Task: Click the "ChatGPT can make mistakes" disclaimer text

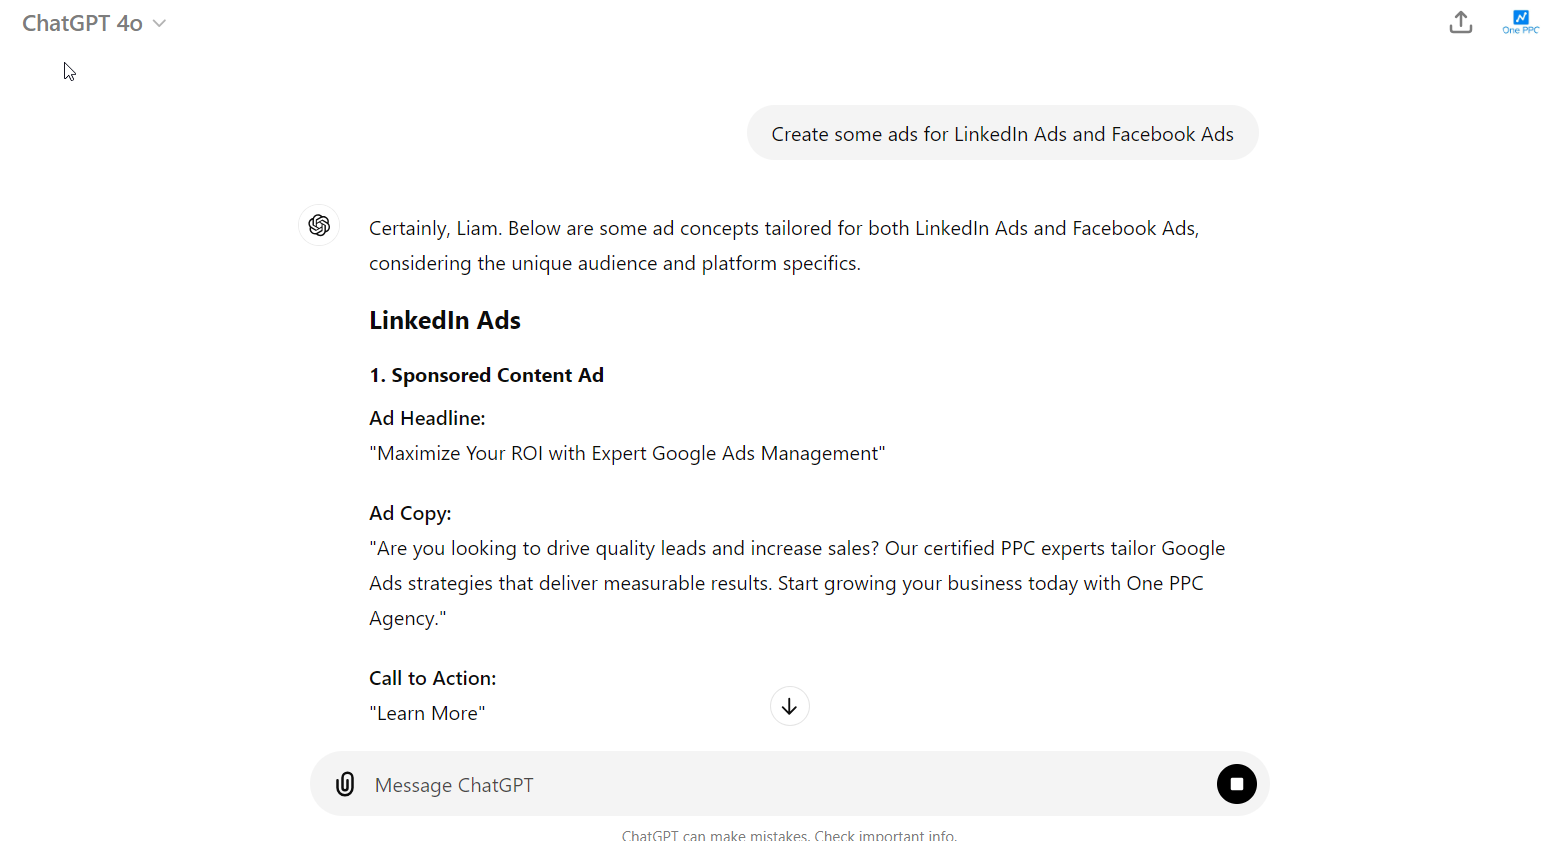Action: pos(789,835)
